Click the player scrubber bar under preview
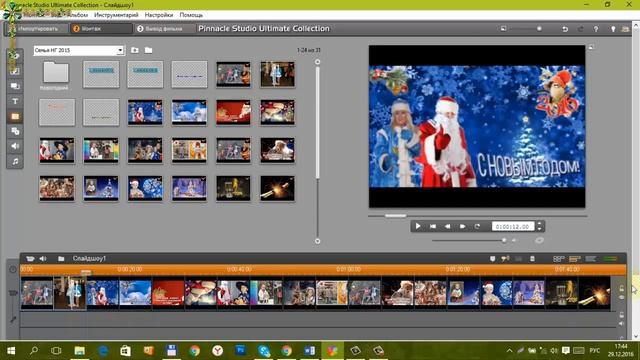Screen dimensions: 640x360 (x=478, y=216)
